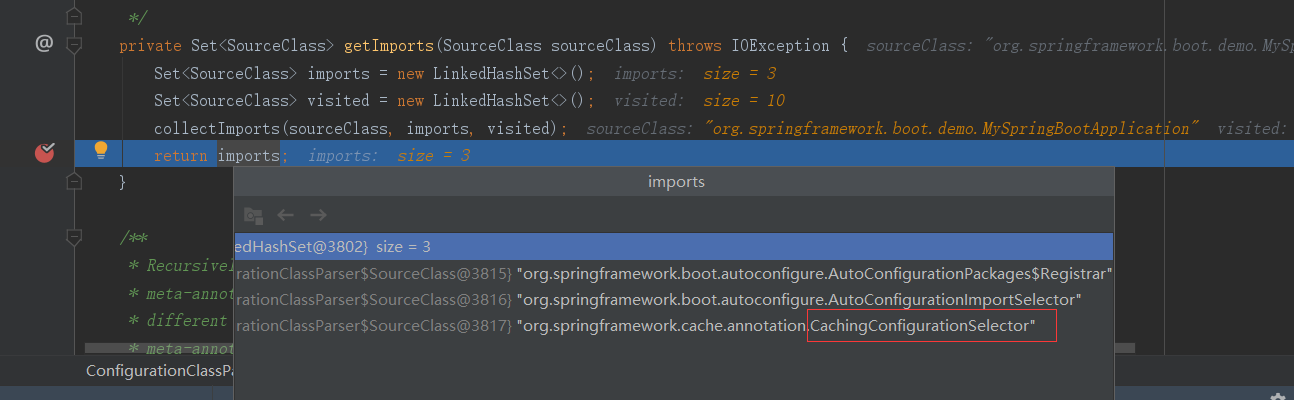
Task: Collapse the getImports method fold marker
Action: pyautogui.click(x=73, y=46)
